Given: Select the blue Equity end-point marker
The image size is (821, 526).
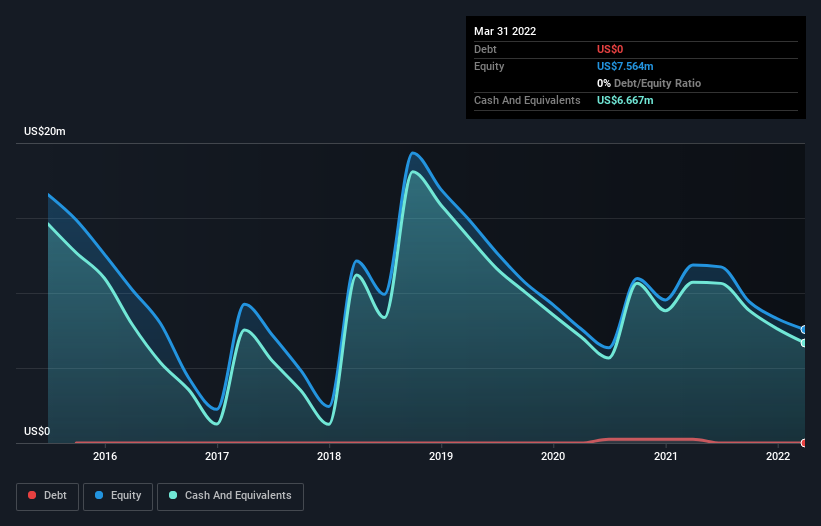Looking at the screenshot, I should pos(804,330).
